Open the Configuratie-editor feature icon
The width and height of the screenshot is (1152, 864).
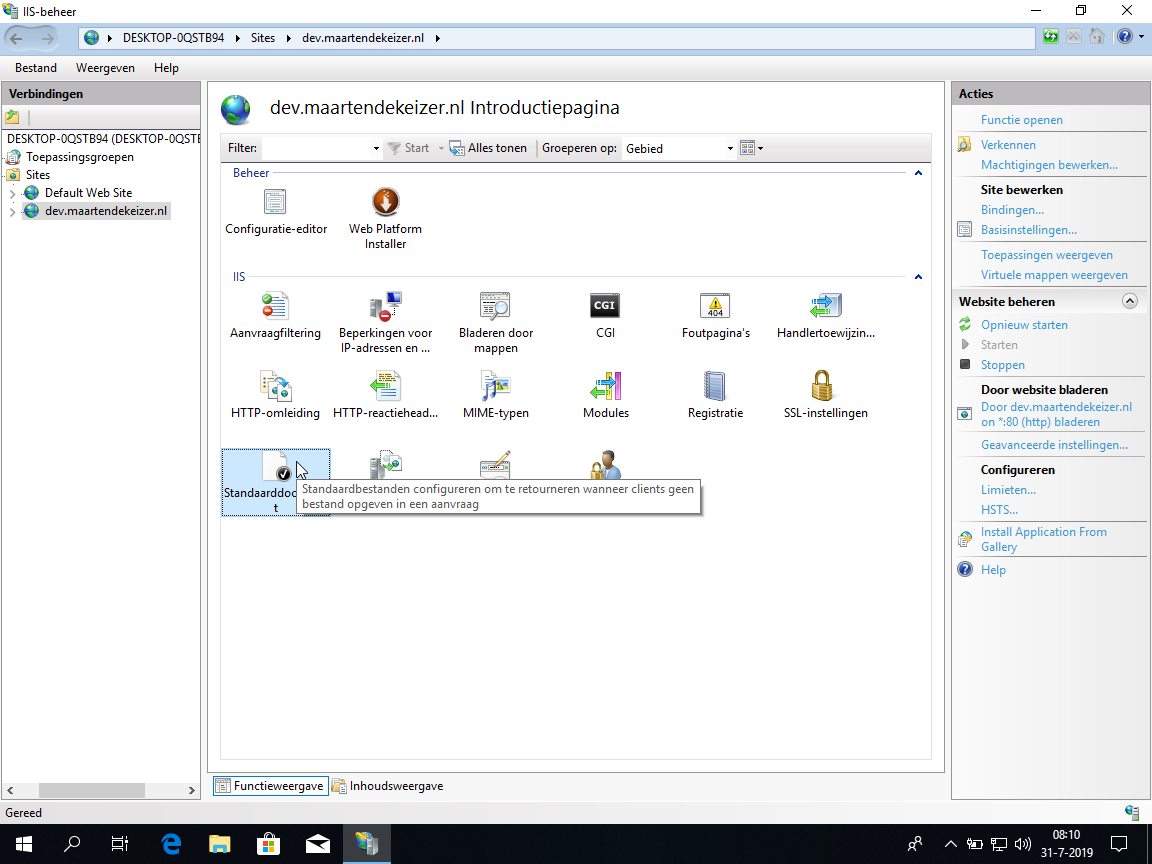click(275, 202)
